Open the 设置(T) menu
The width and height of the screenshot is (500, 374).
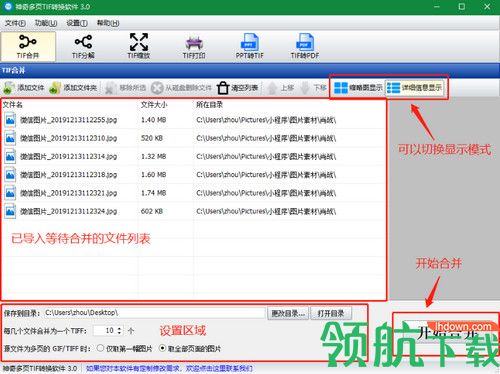[77, 23]
